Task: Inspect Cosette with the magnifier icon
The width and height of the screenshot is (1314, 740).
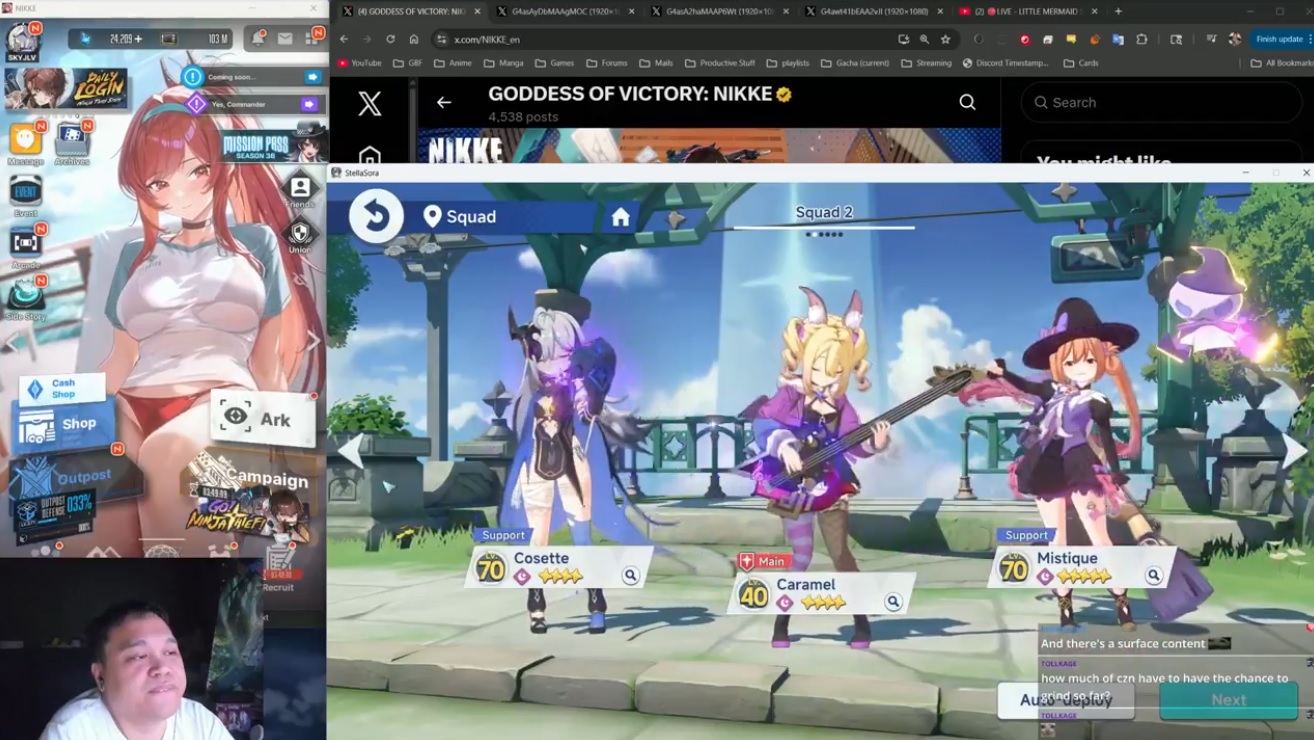Action: pyautogui.click(x=630, y=575)
